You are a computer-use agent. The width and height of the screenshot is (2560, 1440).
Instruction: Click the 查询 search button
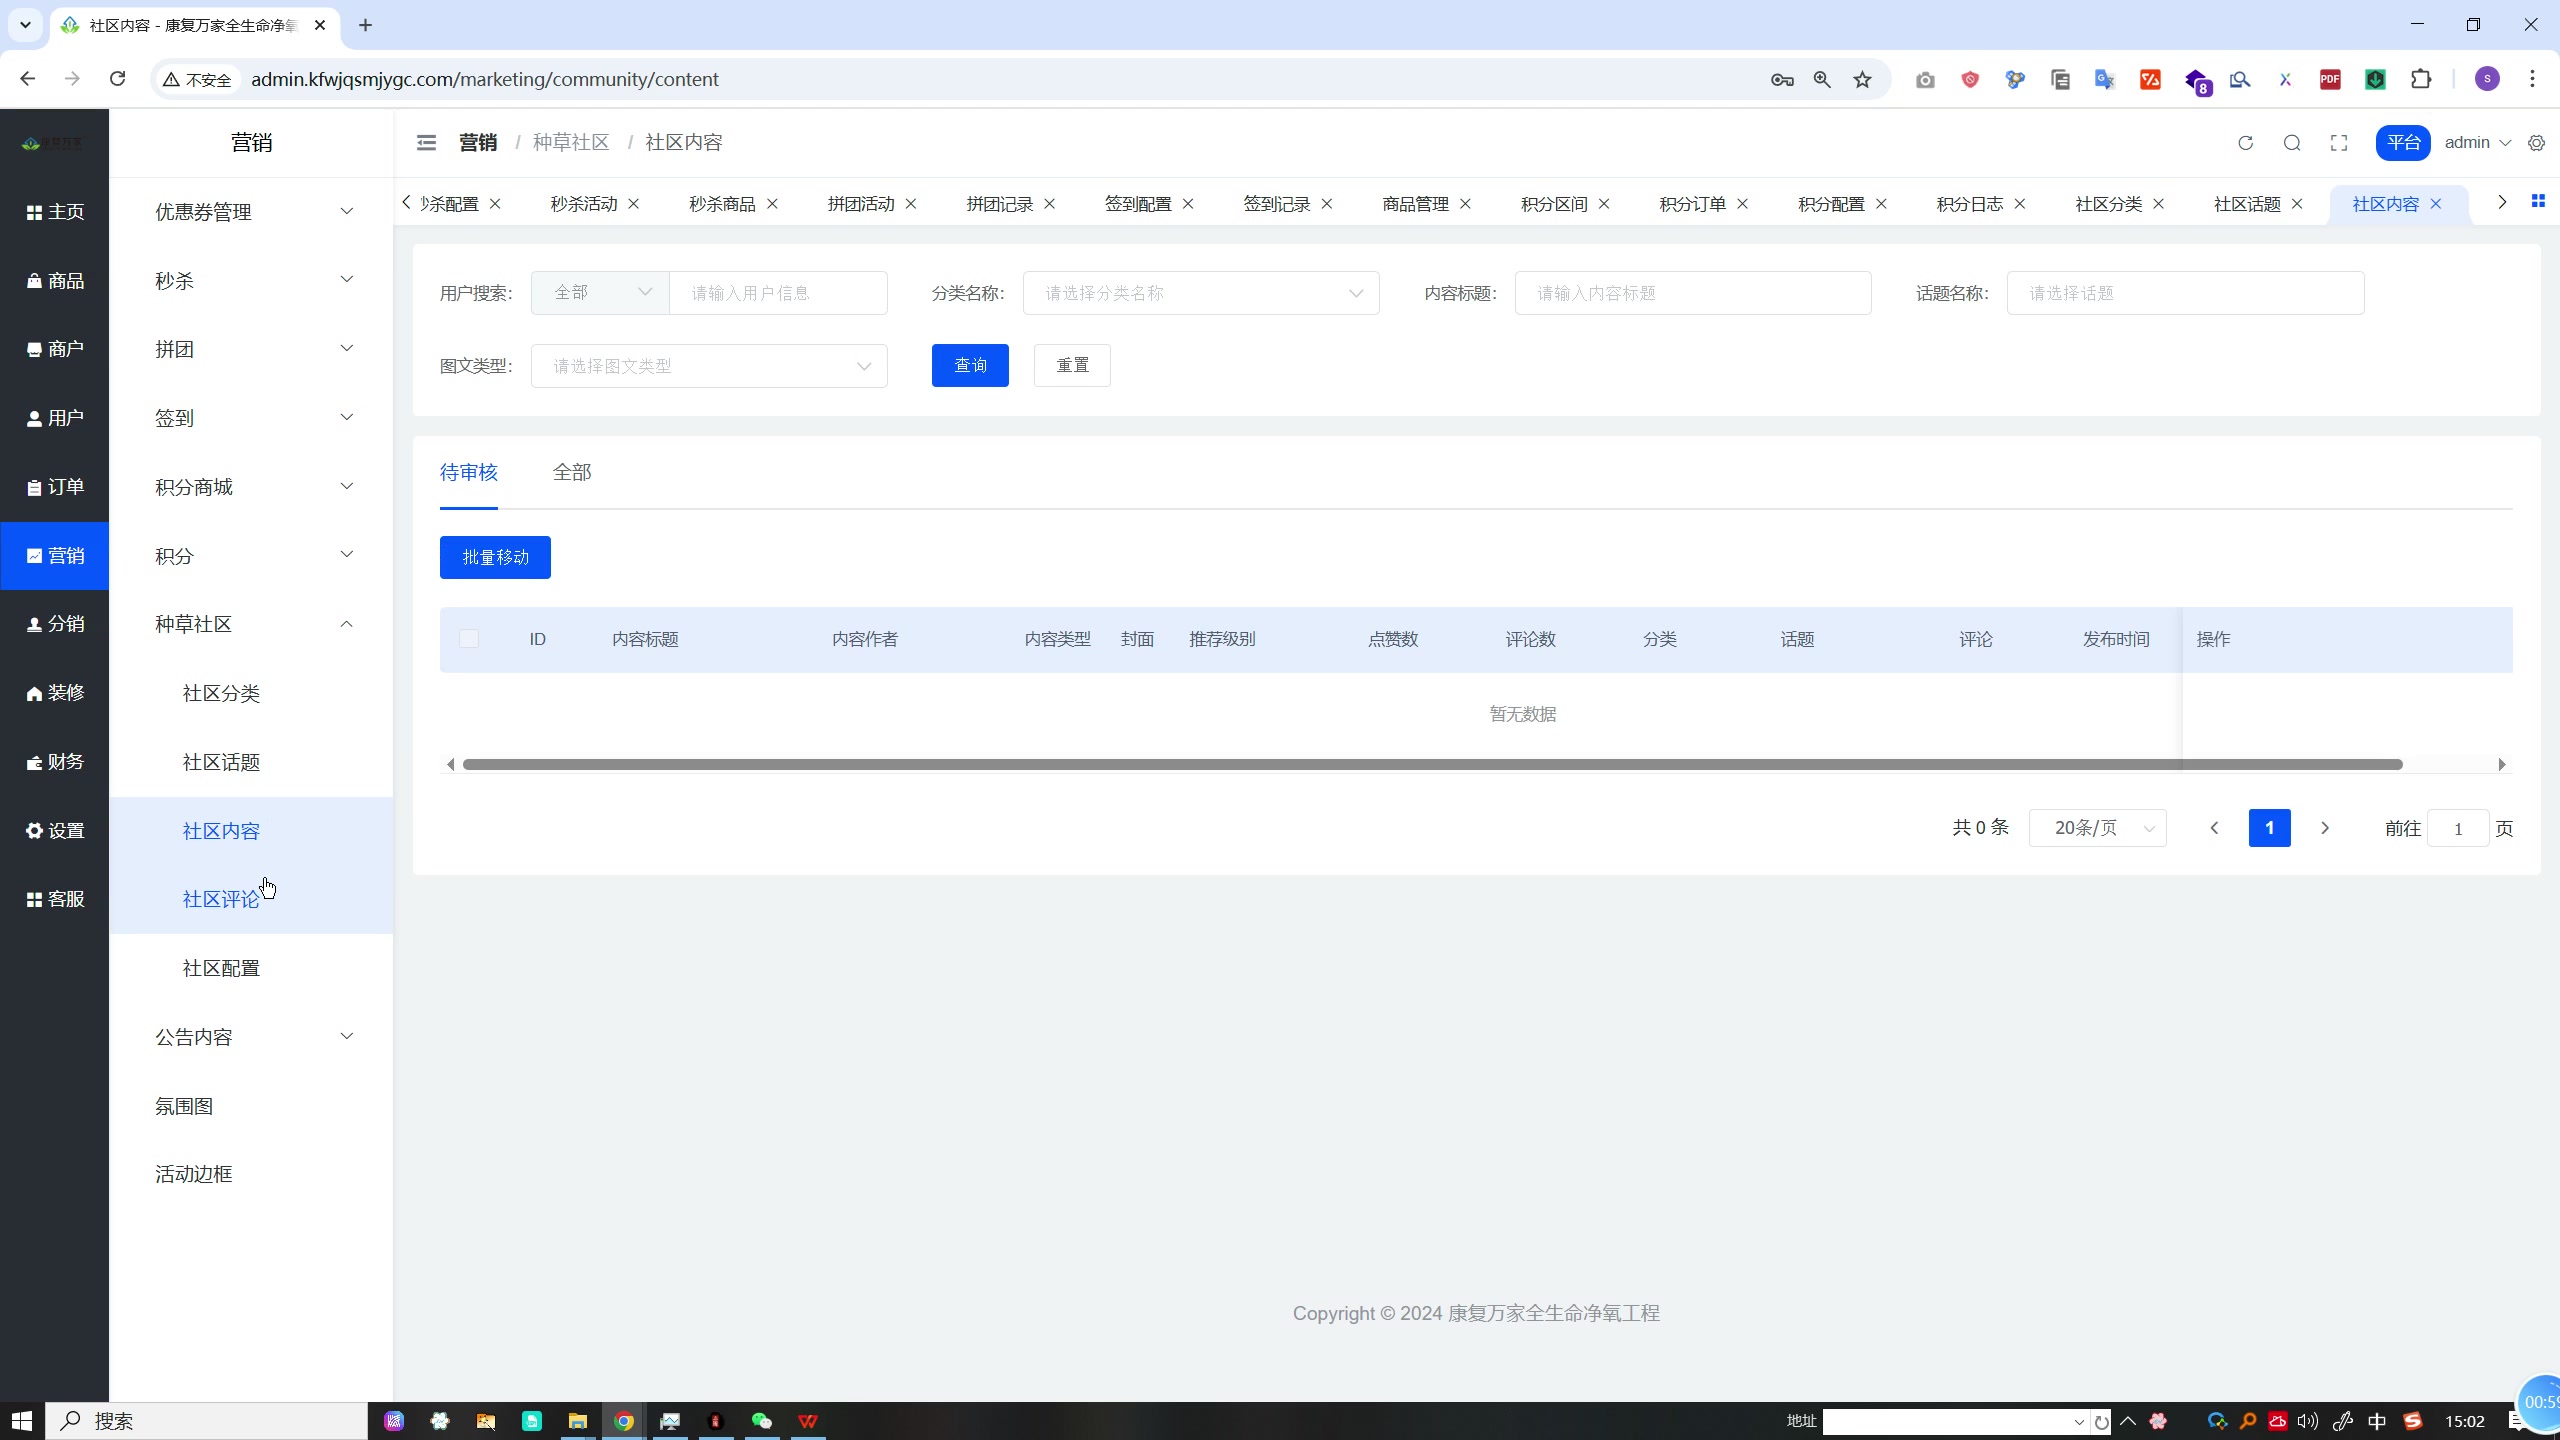(970, 365)
